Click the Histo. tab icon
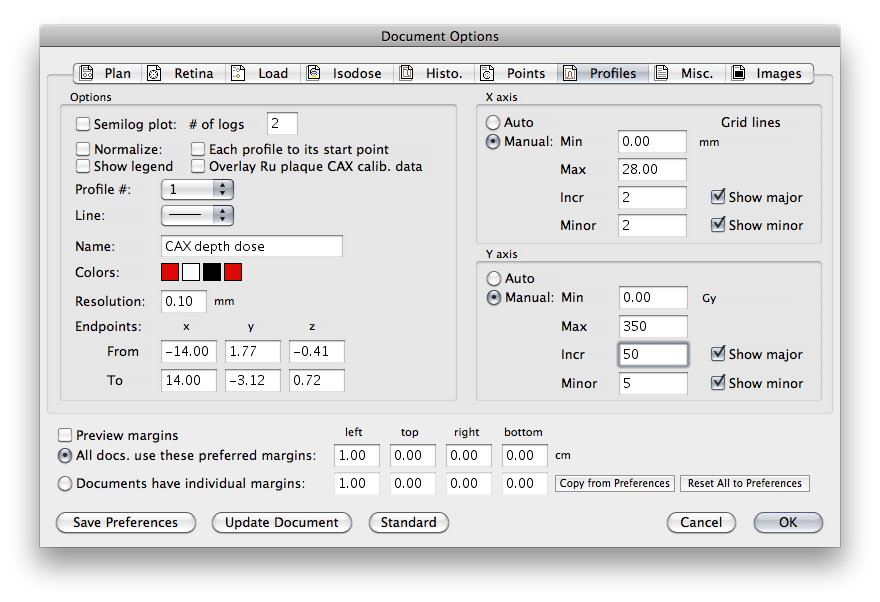 [x=406, y=73]
